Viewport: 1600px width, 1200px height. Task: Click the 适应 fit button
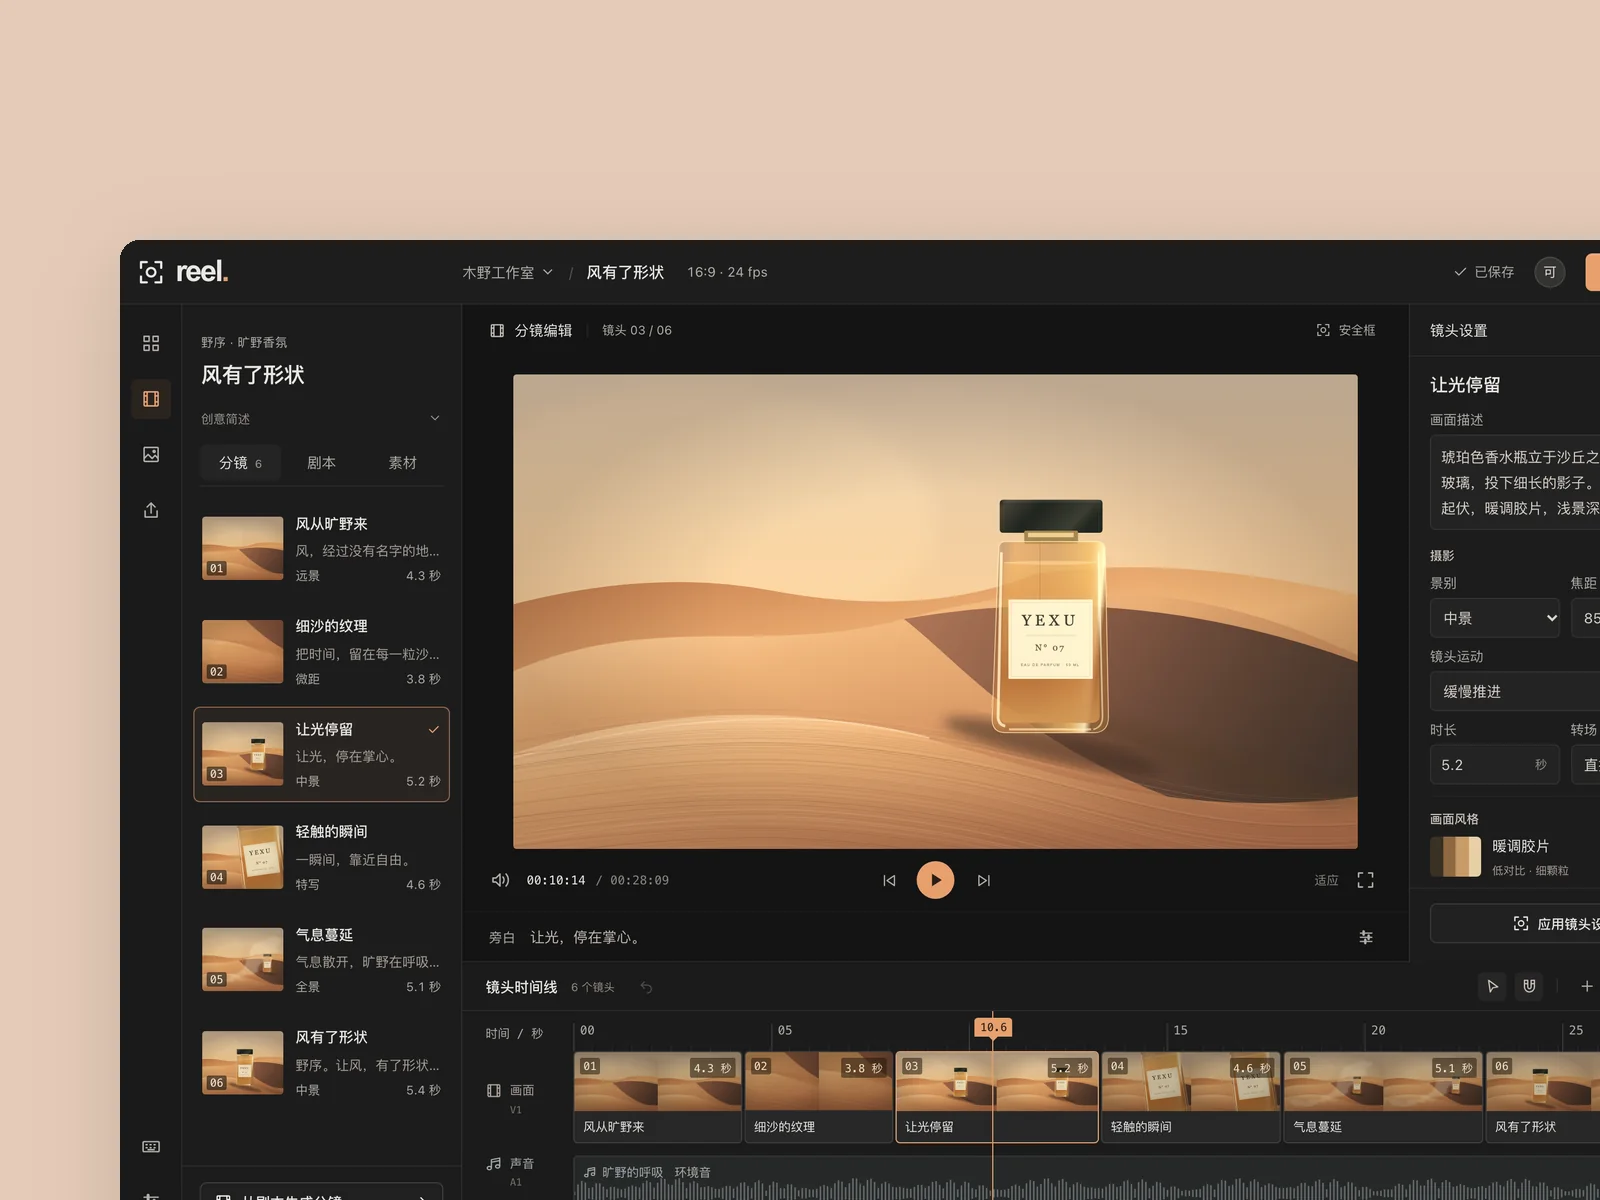tap(1326, 880)
